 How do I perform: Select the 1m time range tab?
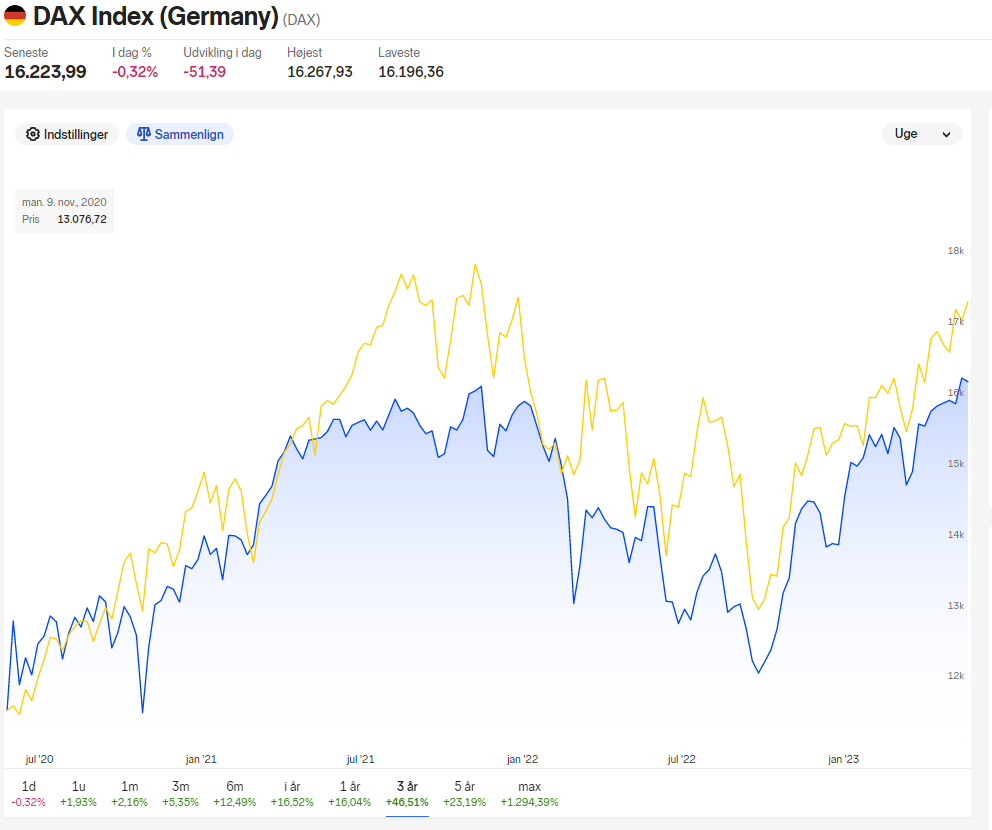(x=130, y=793)
